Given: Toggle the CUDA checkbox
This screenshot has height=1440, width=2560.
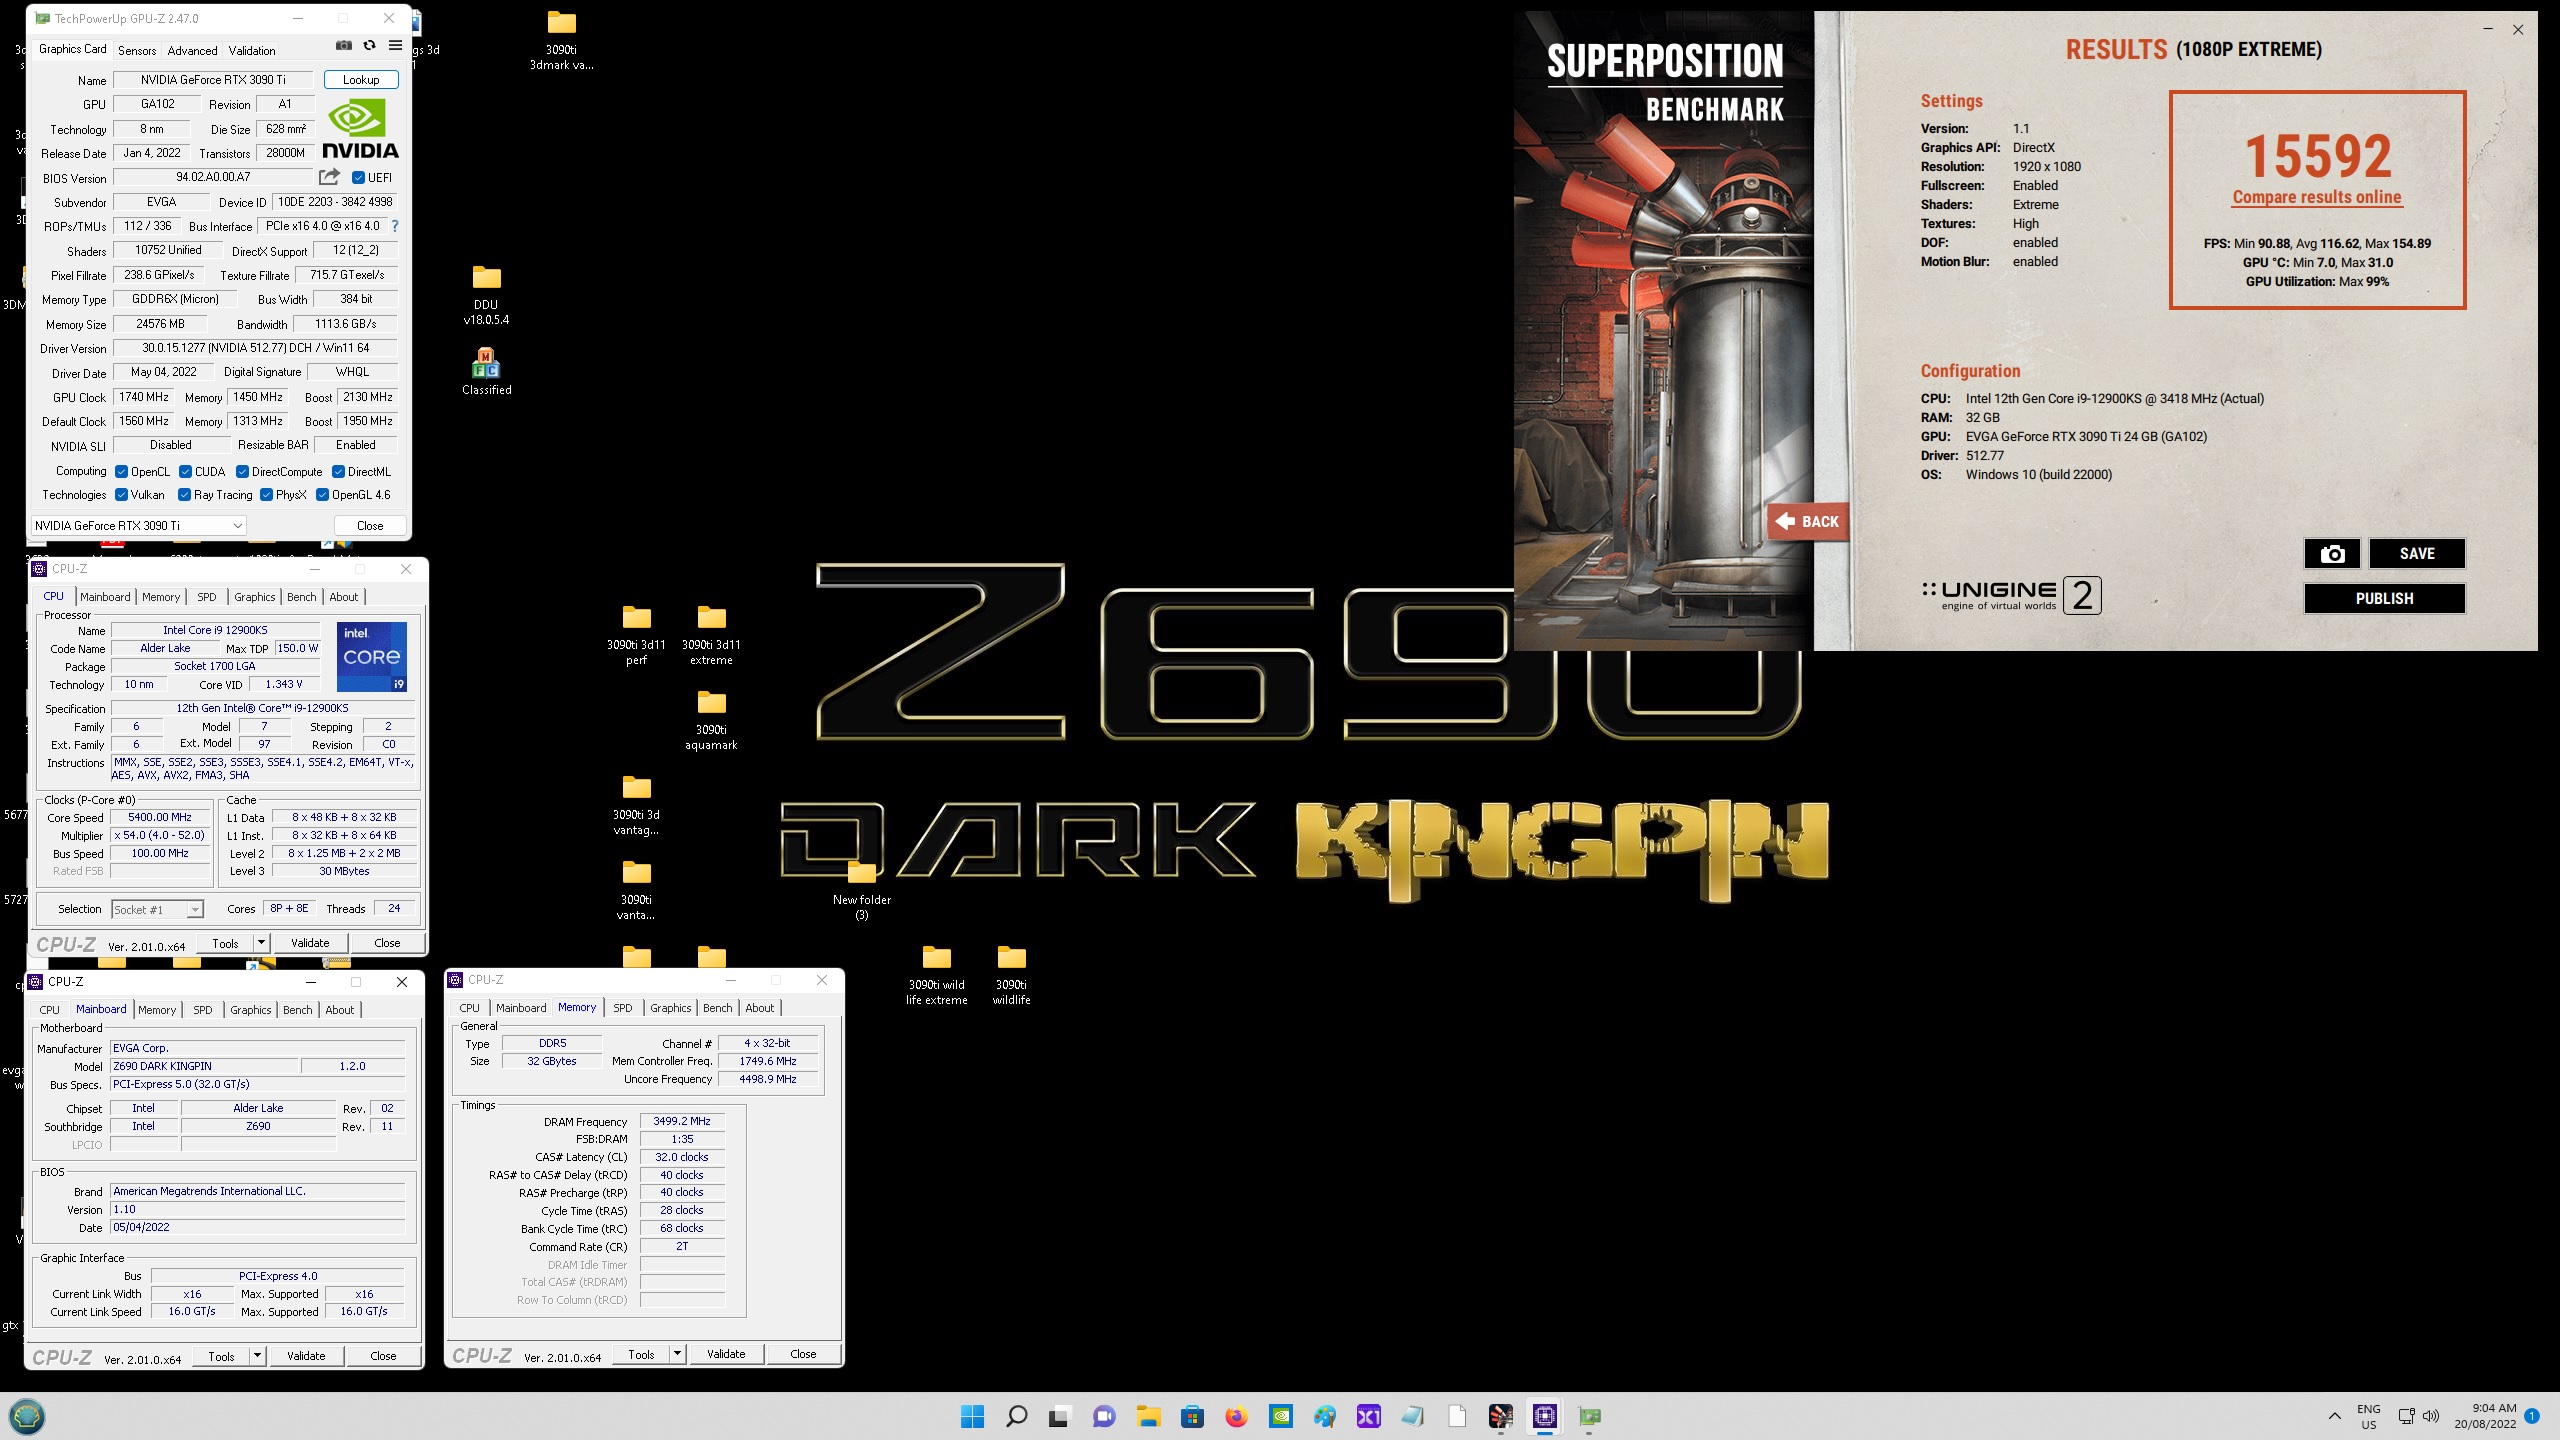Looking at the screenshot, I should 185,472.
